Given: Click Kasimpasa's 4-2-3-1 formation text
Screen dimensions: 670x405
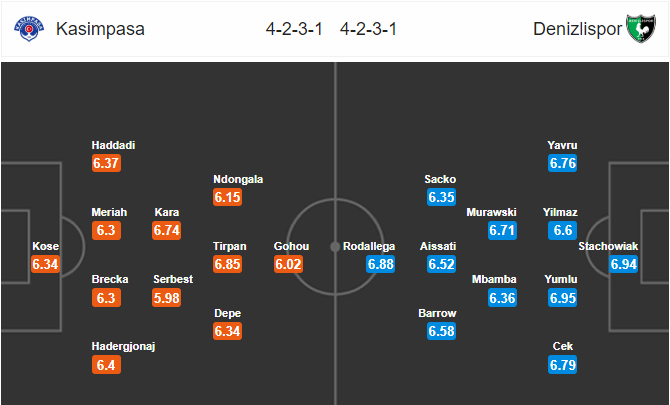Looking at the screenshot, I should click(294, 29).
